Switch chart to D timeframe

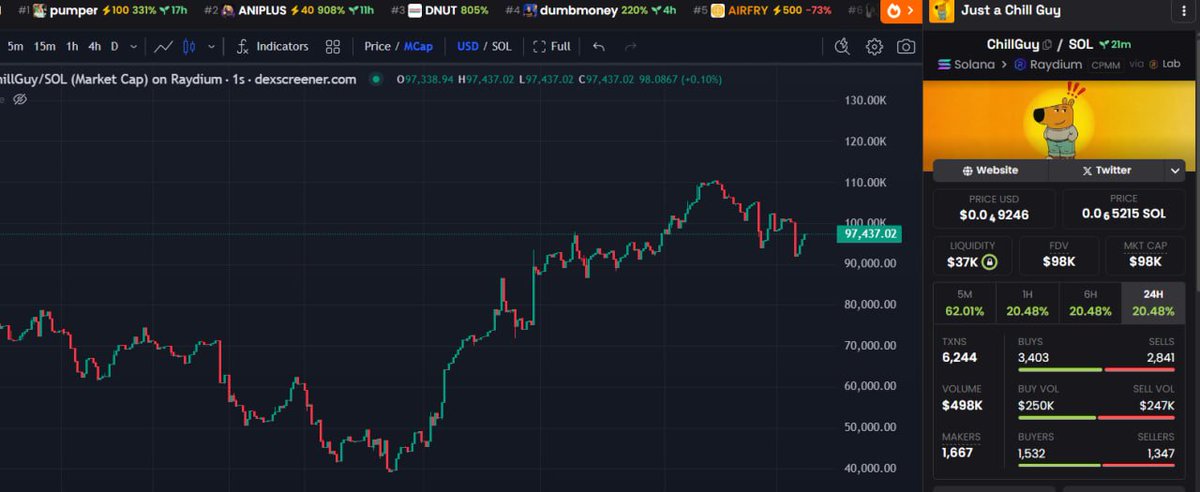pos(114,46)
